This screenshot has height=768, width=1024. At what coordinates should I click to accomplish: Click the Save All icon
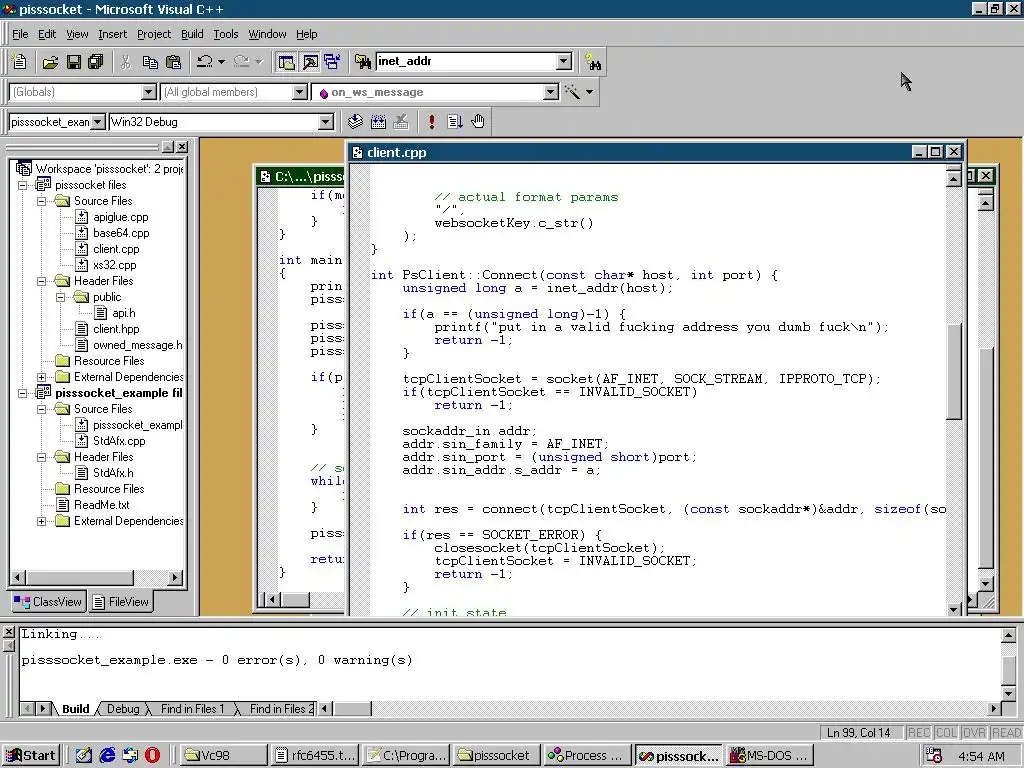click(x=96, y=62)
